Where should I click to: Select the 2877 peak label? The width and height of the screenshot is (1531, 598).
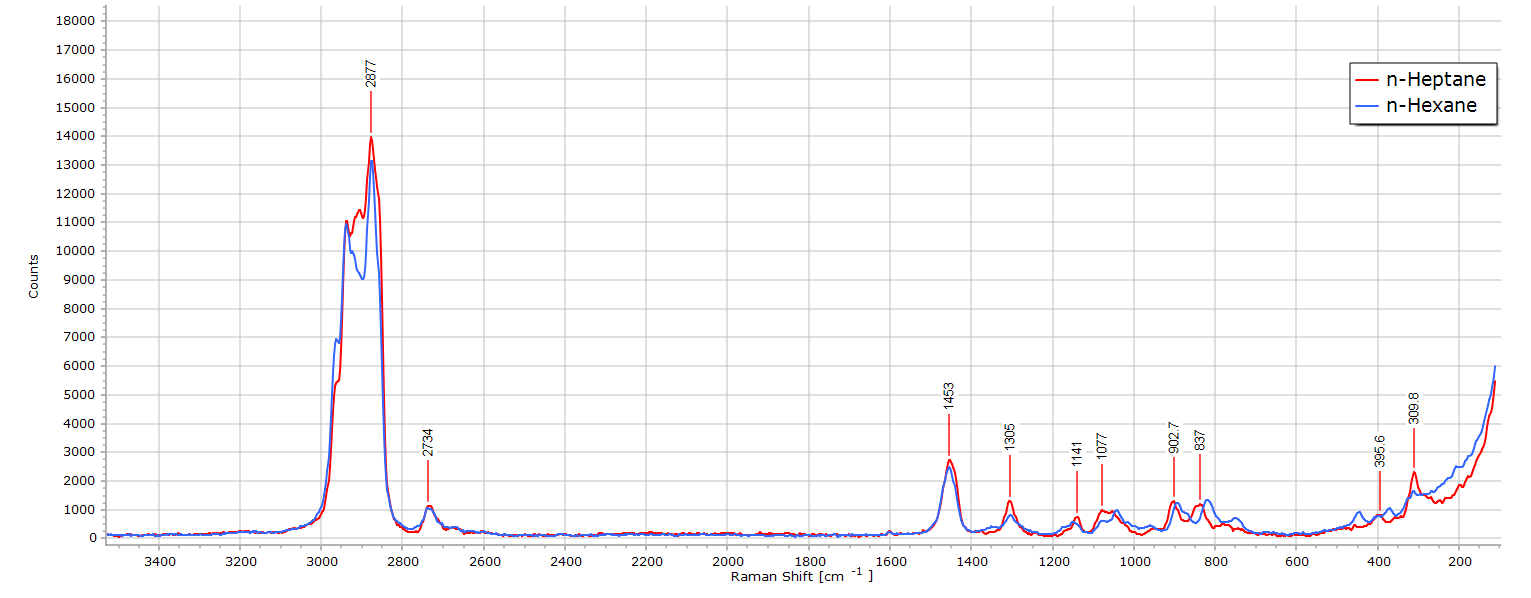pyautogui.click(x=371, y=75)
